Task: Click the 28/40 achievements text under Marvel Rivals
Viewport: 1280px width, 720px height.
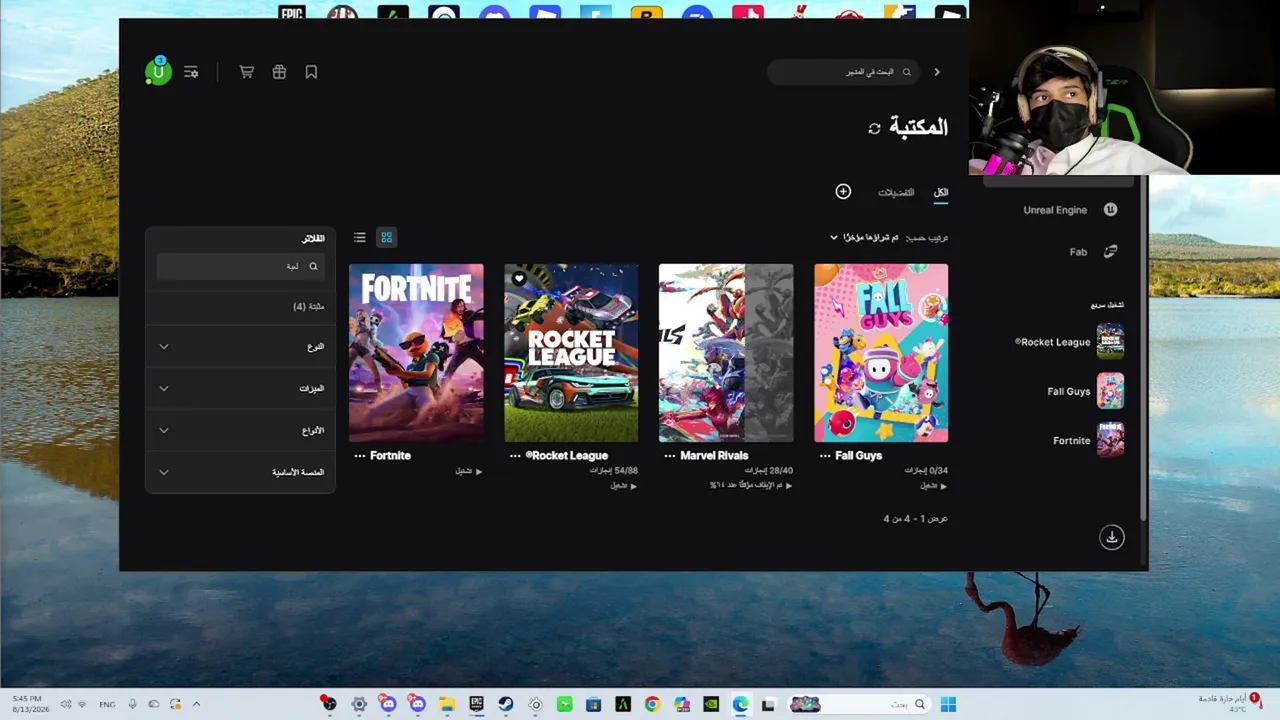Action: [x=769, y=470]
